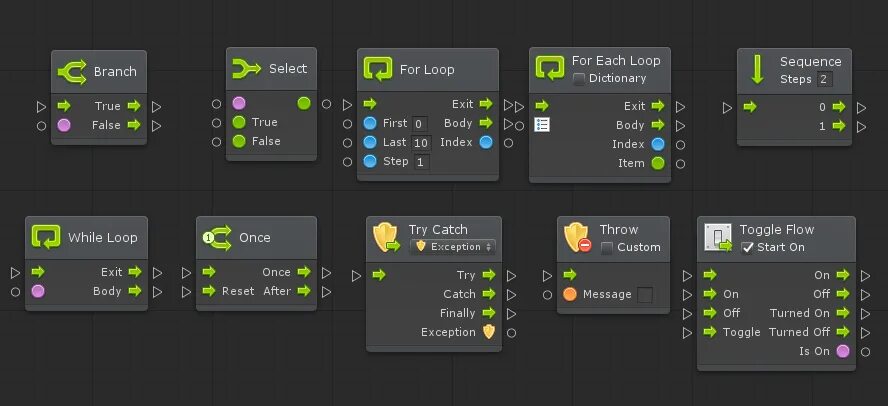Click the While Loop node icon

coord(46,237)
